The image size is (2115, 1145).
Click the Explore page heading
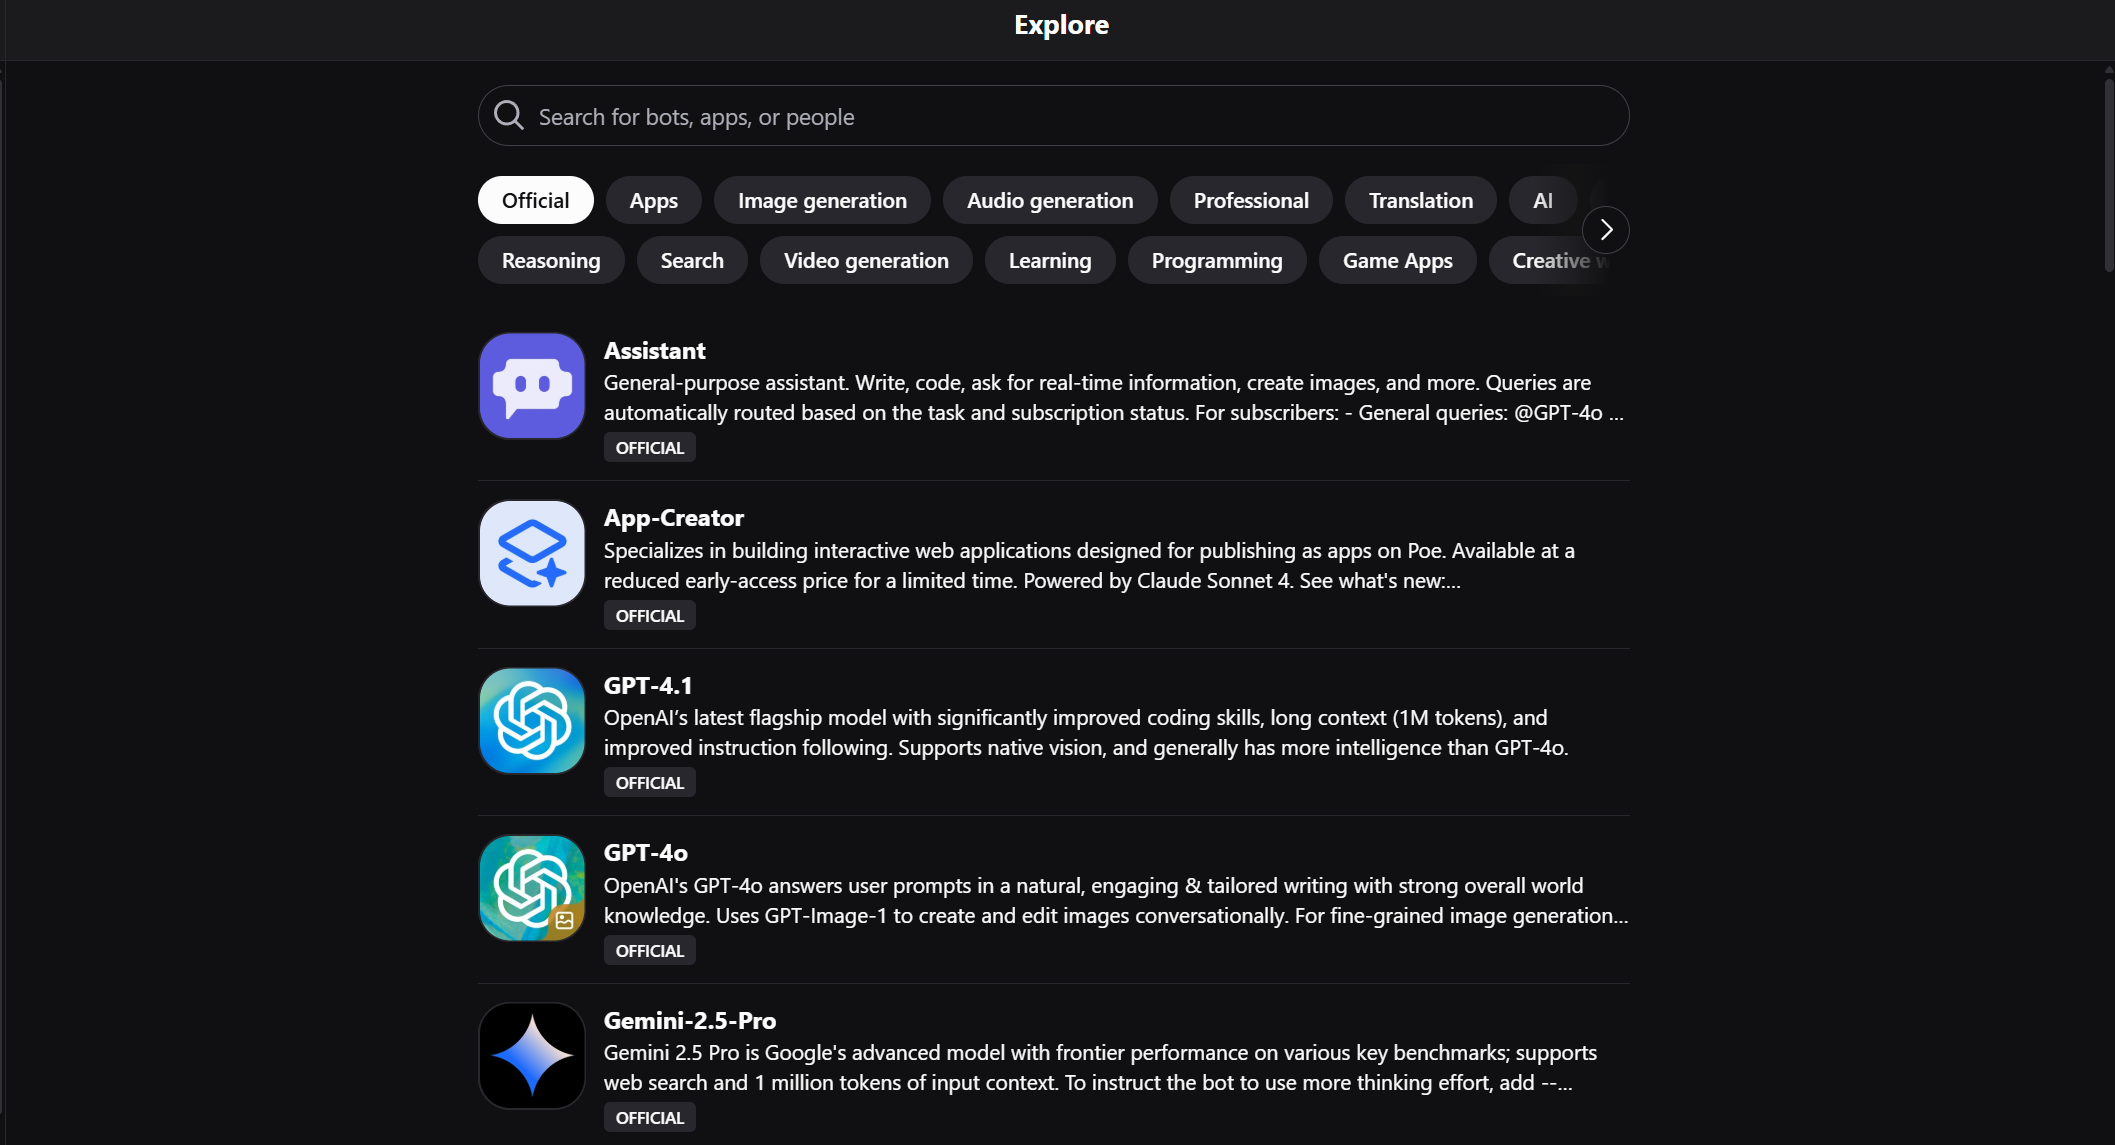[x=1061, y=25]
